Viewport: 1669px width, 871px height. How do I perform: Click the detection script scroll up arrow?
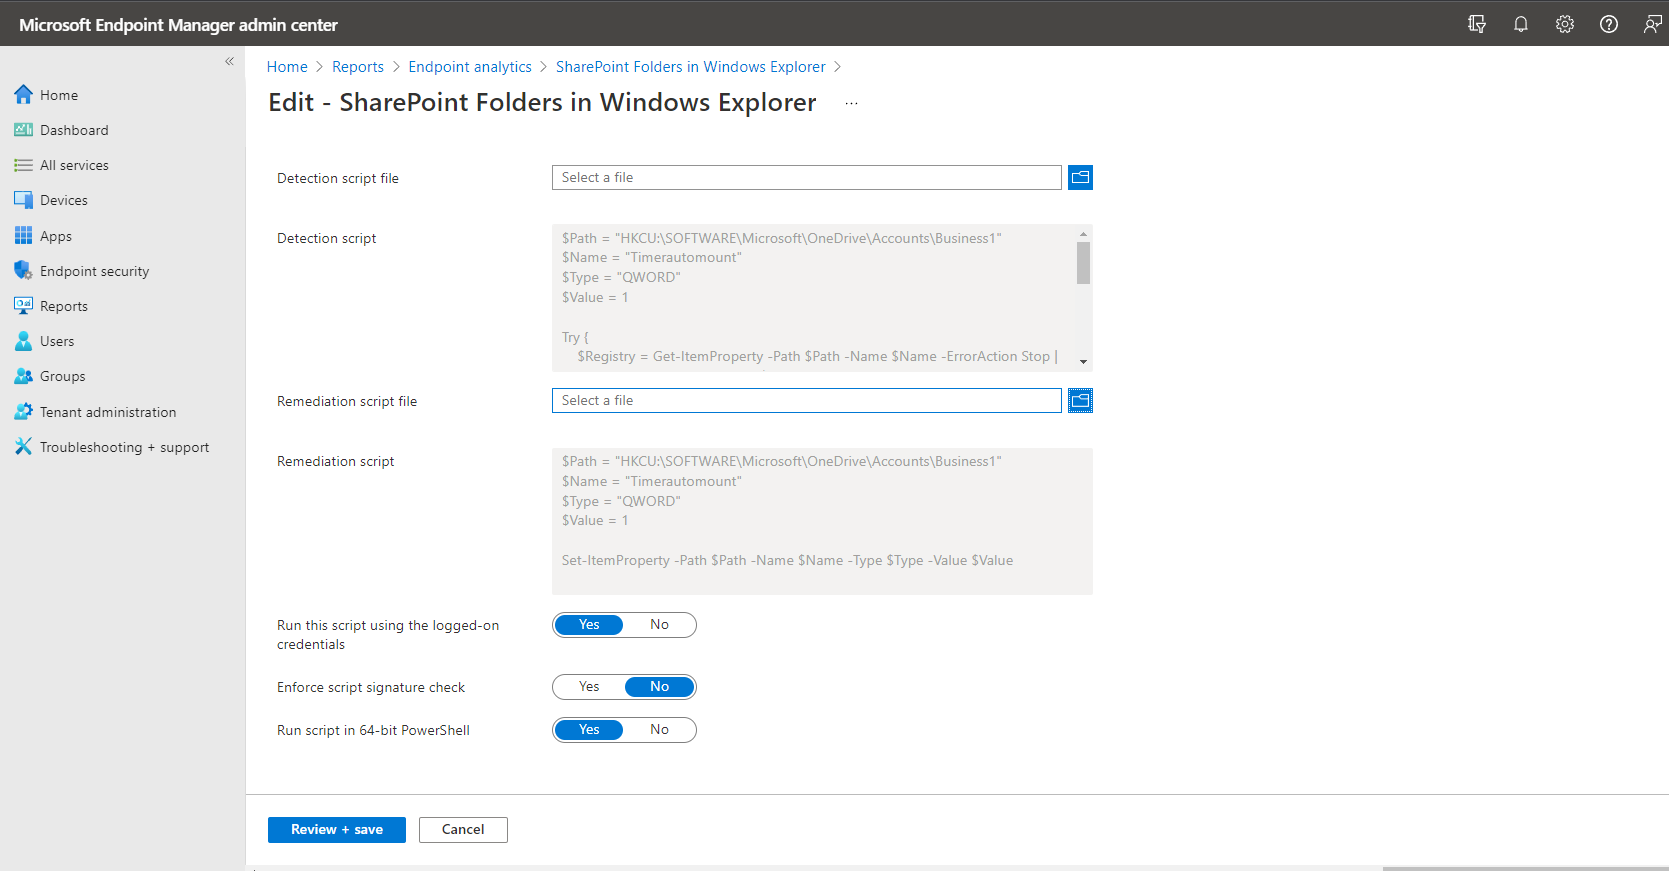(1083, 233)
